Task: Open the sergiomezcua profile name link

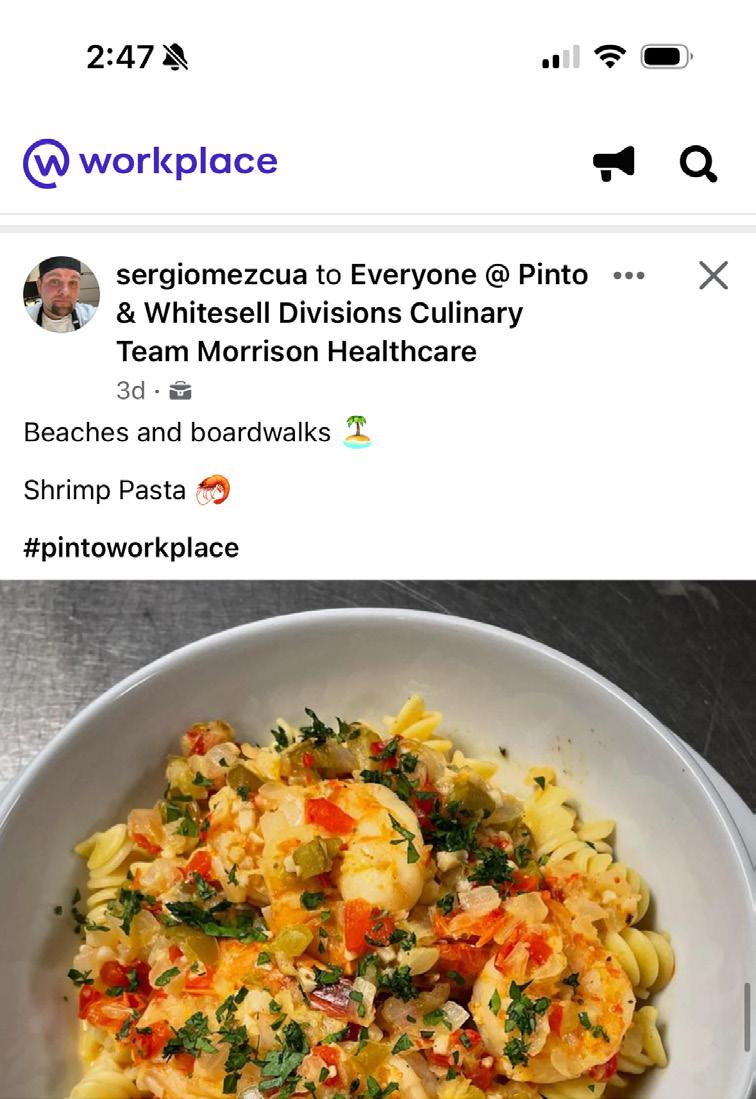Action: tap(212, 275)
